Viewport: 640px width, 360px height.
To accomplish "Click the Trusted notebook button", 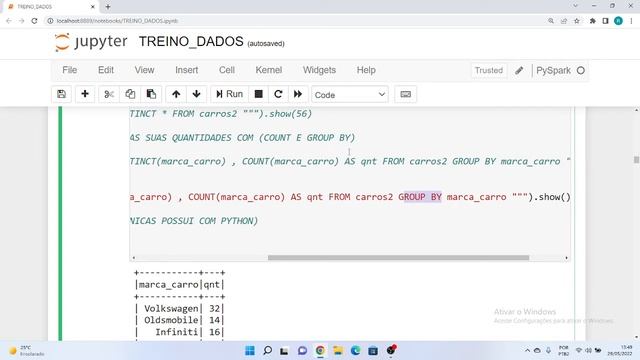I will [489, 70].
